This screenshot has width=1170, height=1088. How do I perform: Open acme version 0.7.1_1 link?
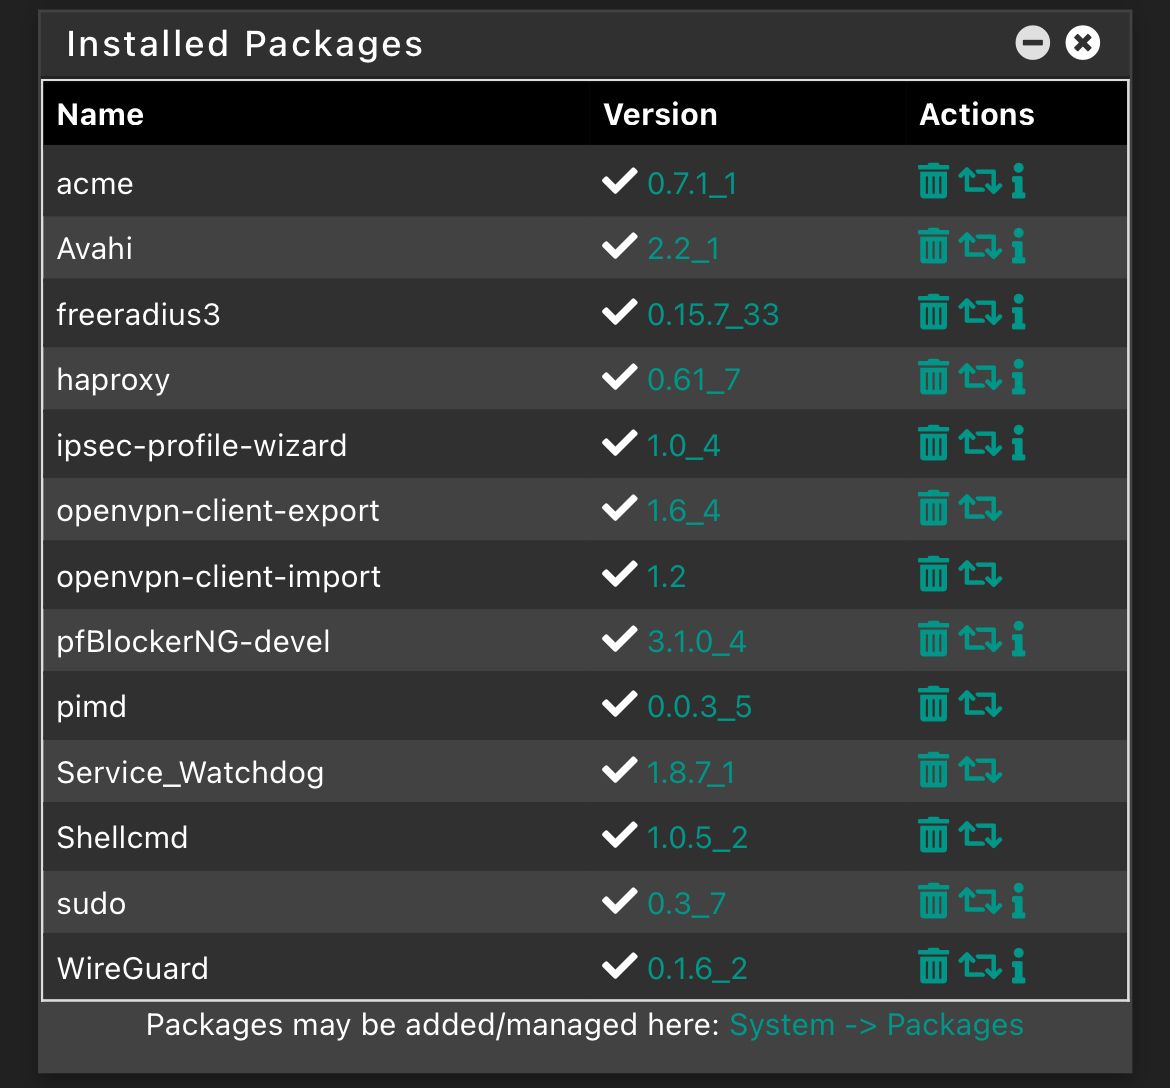tap(692, 184)
